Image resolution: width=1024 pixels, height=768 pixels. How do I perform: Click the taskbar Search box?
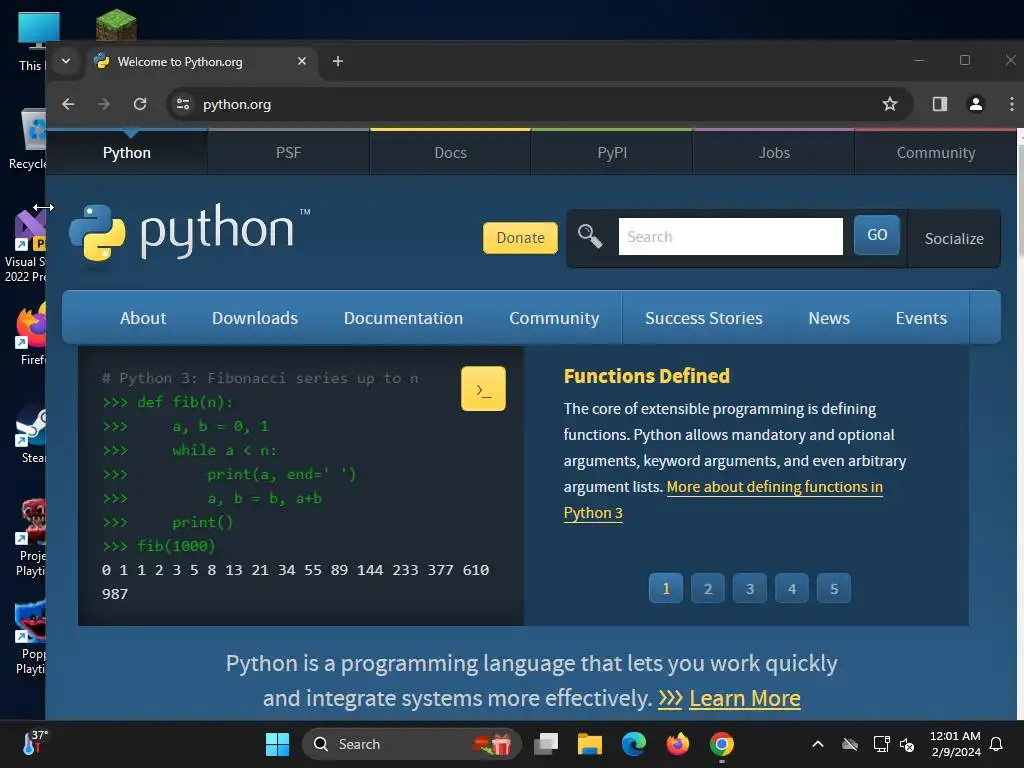411,744
